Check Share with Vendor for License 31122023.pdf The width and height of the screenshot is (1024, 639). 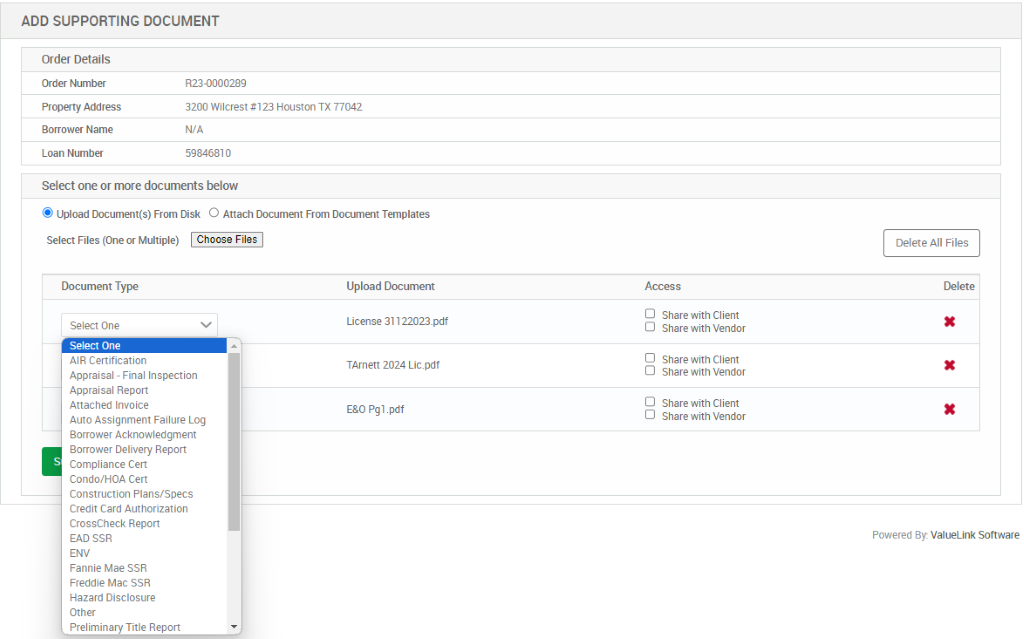pos(650,327)
